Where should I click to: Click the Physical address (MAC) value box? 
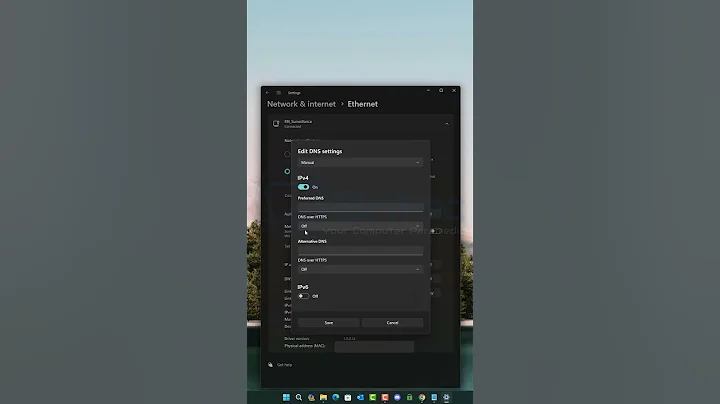[x=374, y=347]
